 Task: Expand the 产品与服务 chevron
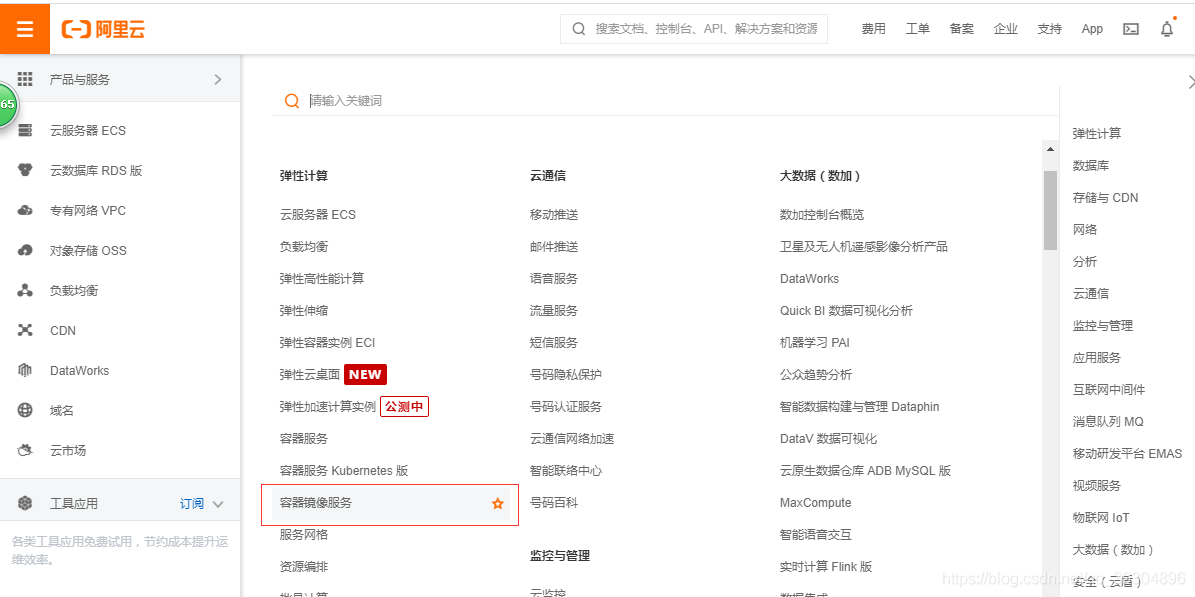[x=217, y=78]
